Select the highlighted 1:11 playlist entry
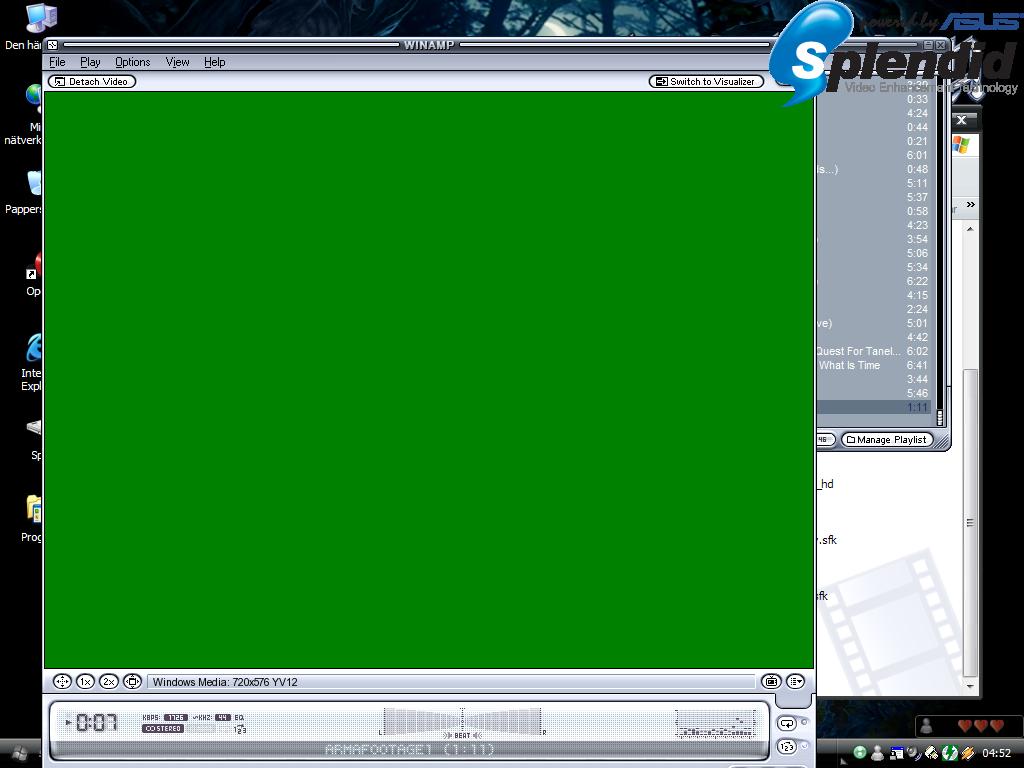 [x=874, y=408]
